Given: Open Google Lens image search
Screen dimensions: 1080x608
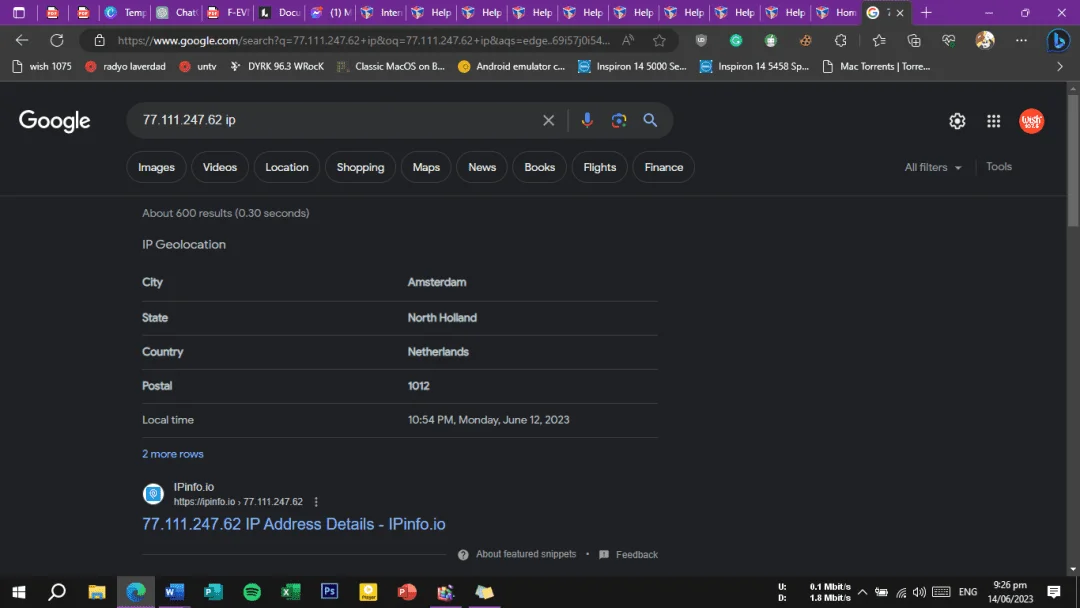Looking at the screenshot, I should tap(619, 120).
